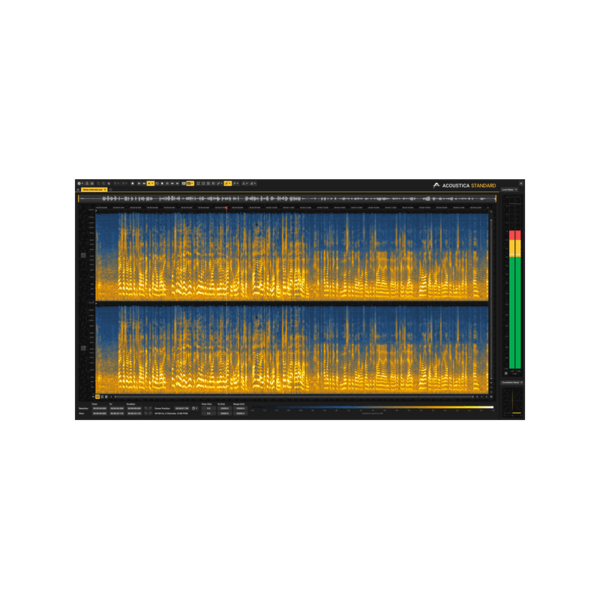Viewport: 600px width, 600px height.
Task: Click the red playhead marker on the timeline
Action: pos(226,208)
